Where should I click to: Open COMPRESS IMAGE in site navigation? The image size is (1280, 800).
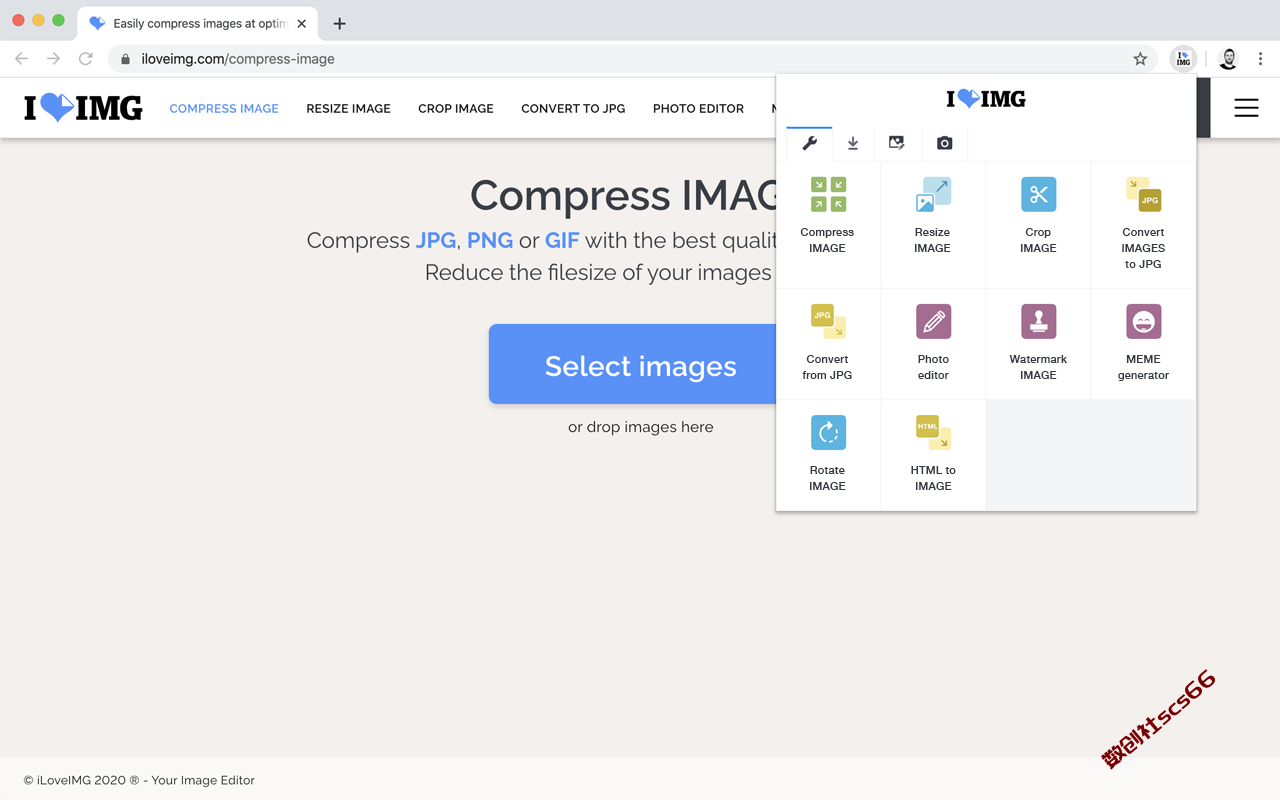tap(224, 108)
